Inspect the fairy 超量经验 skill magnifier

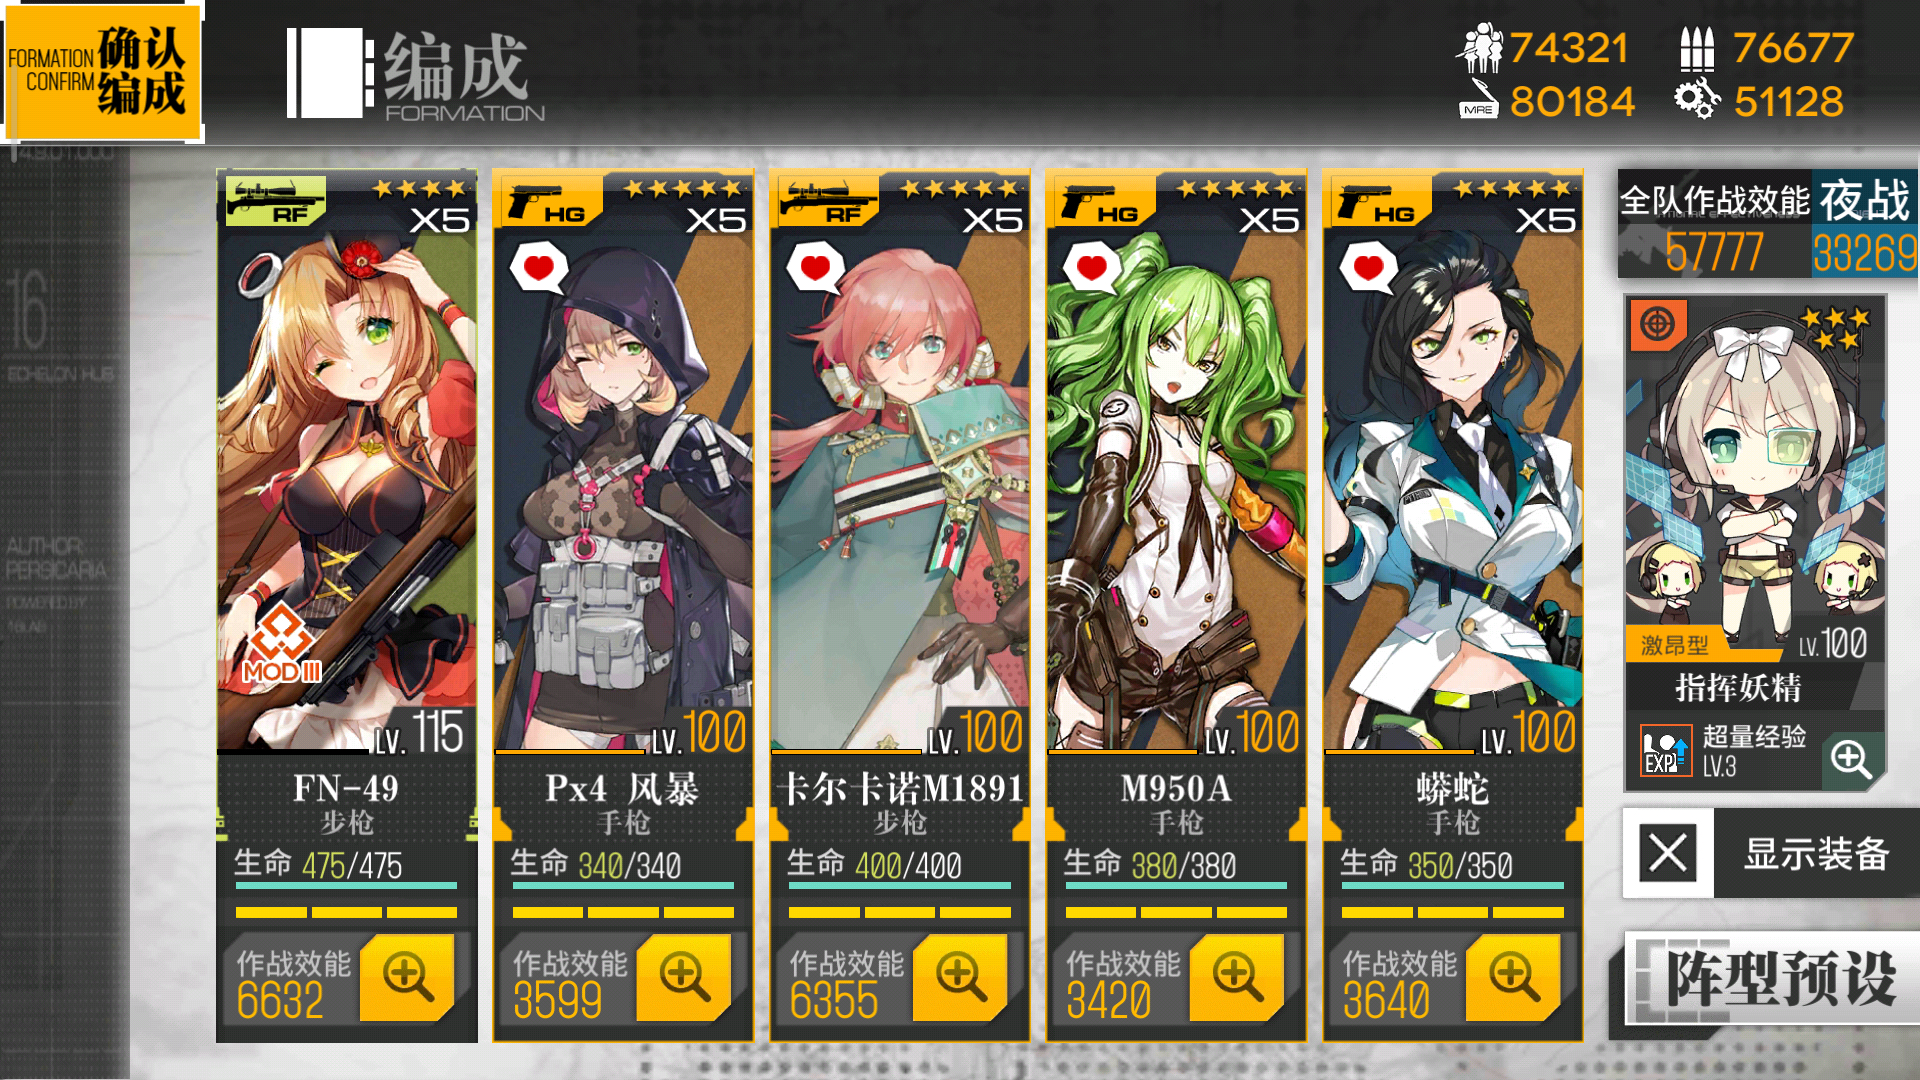(1851, 760)
